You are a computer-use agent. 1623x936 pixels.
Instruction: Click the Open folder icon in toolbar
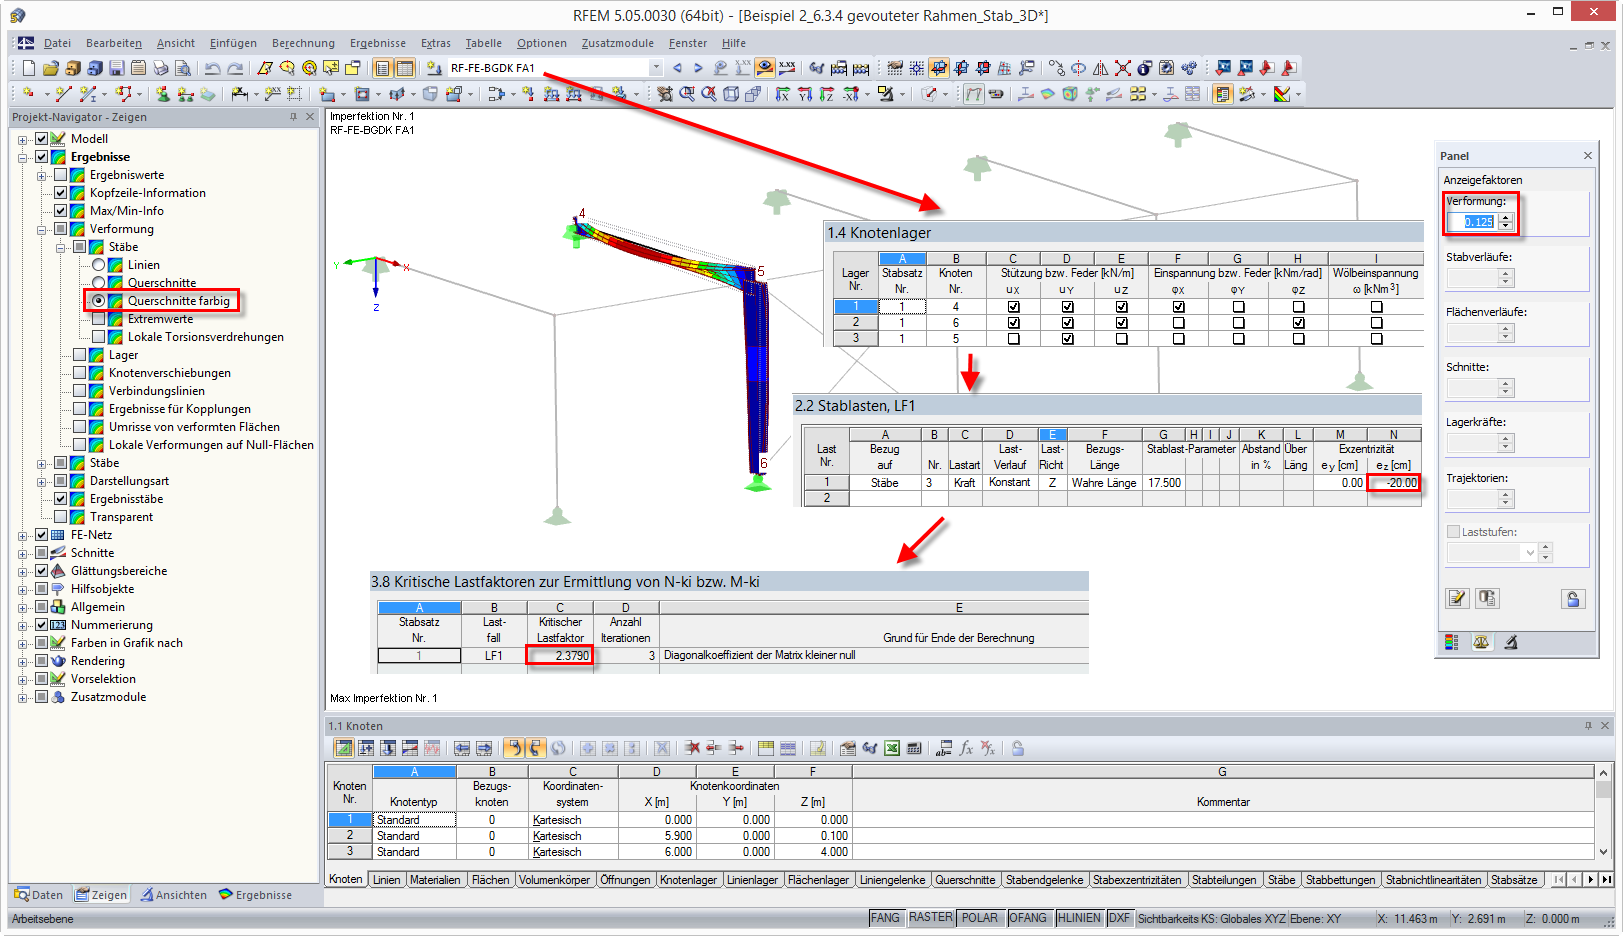pyautogui.click(x=51, y=68)
